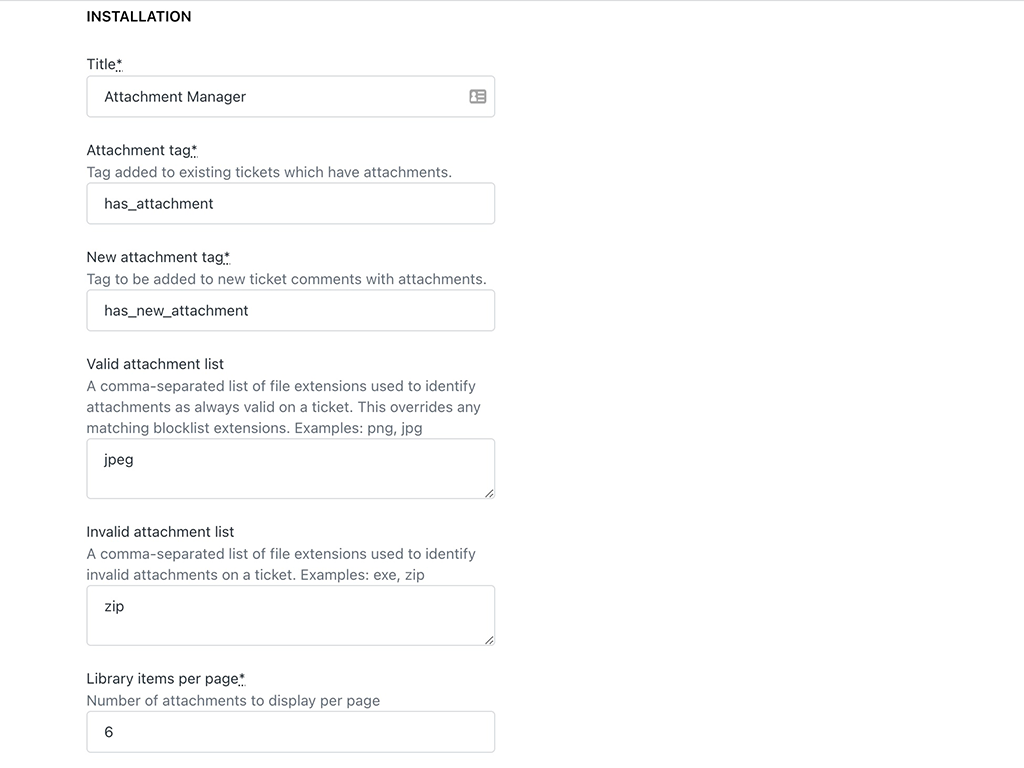
Task: Click the has_attachment text value
Action: coord(158,203)
